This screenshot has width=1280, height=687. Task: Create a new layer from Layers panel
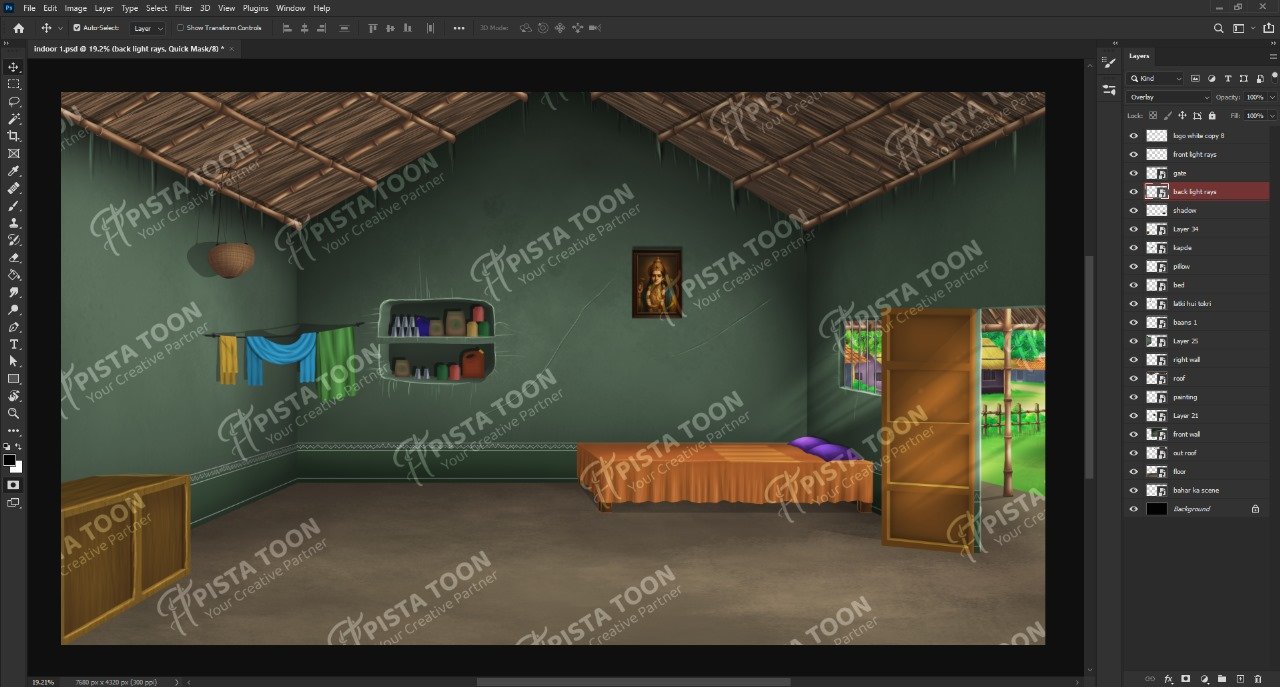[1240, 679]
